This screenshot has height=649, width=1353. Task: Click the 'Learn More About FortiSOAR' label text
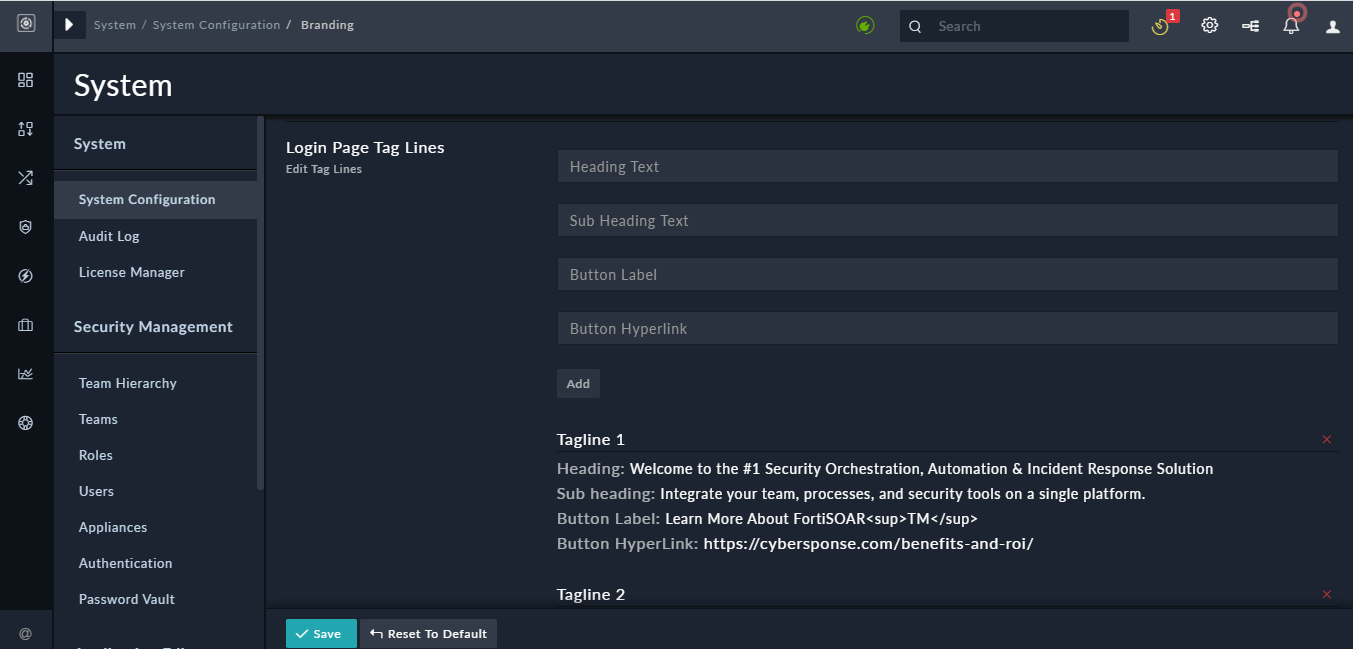821,519
